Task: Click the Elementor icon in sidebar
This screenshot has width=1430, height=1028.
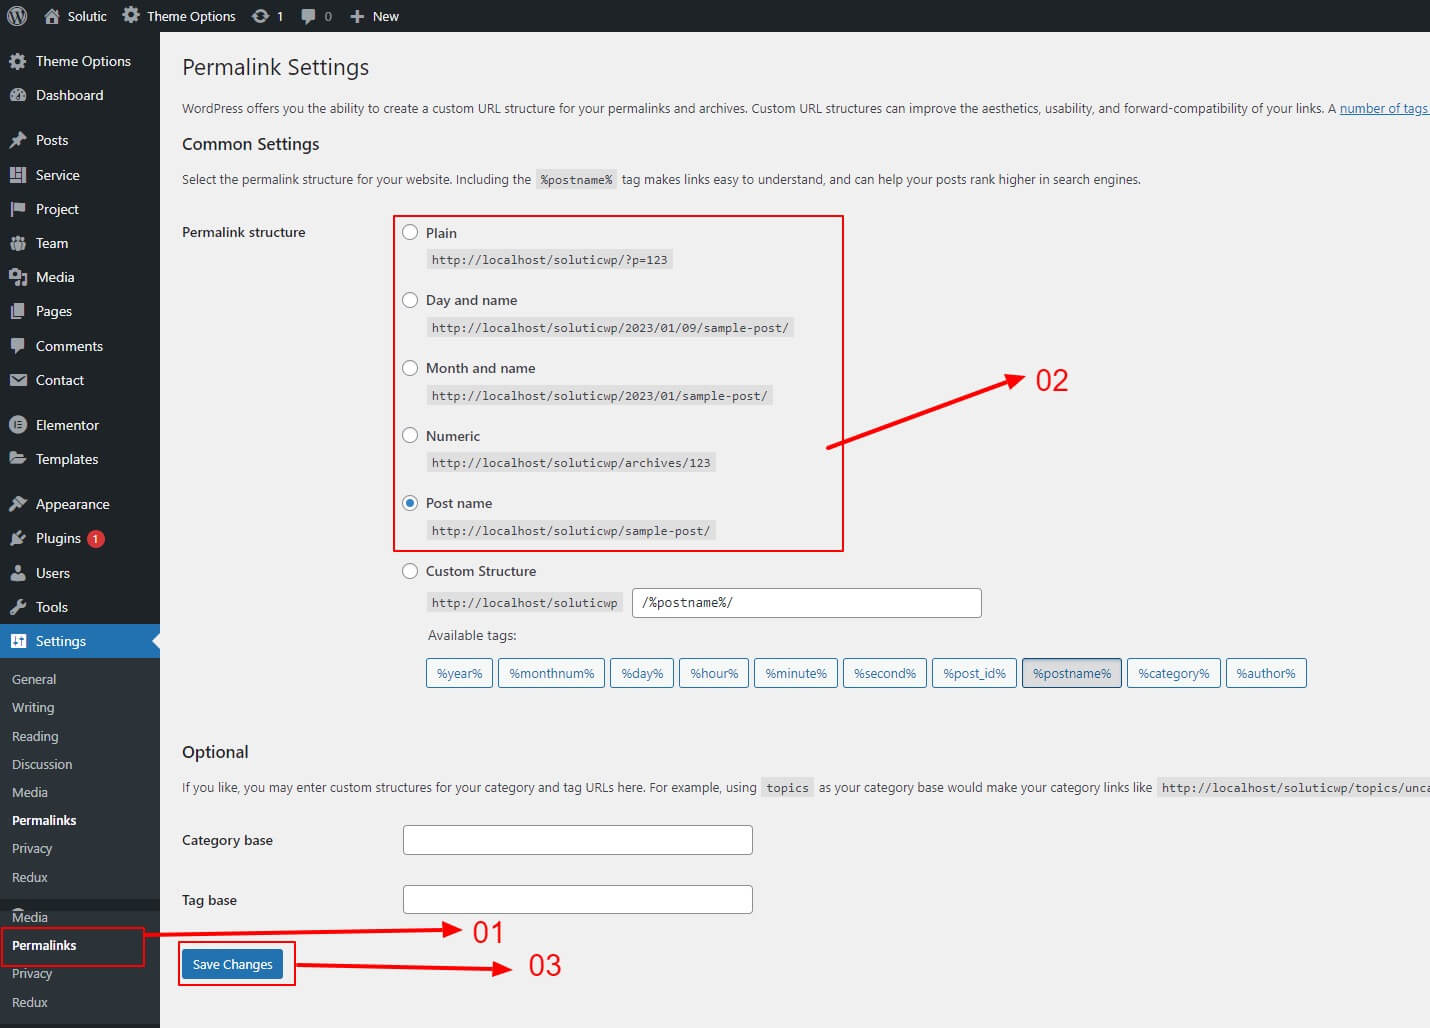Action: 18,425
